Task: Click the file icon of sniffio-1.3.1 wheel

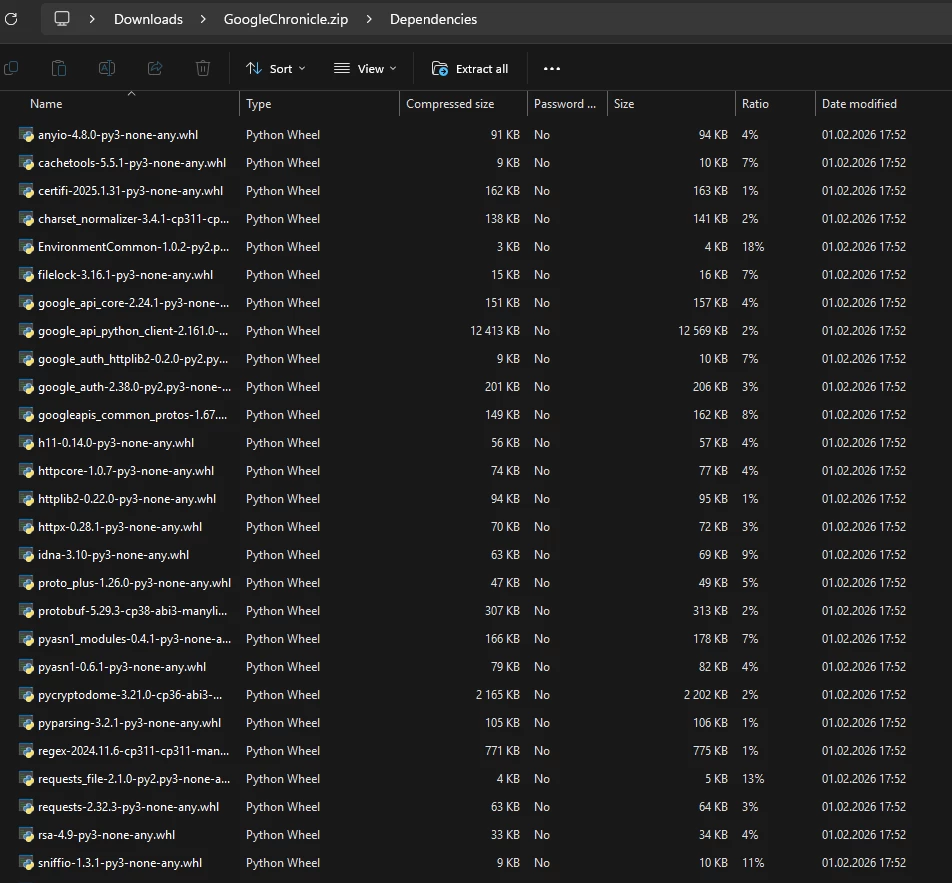Action: point(26,862)
